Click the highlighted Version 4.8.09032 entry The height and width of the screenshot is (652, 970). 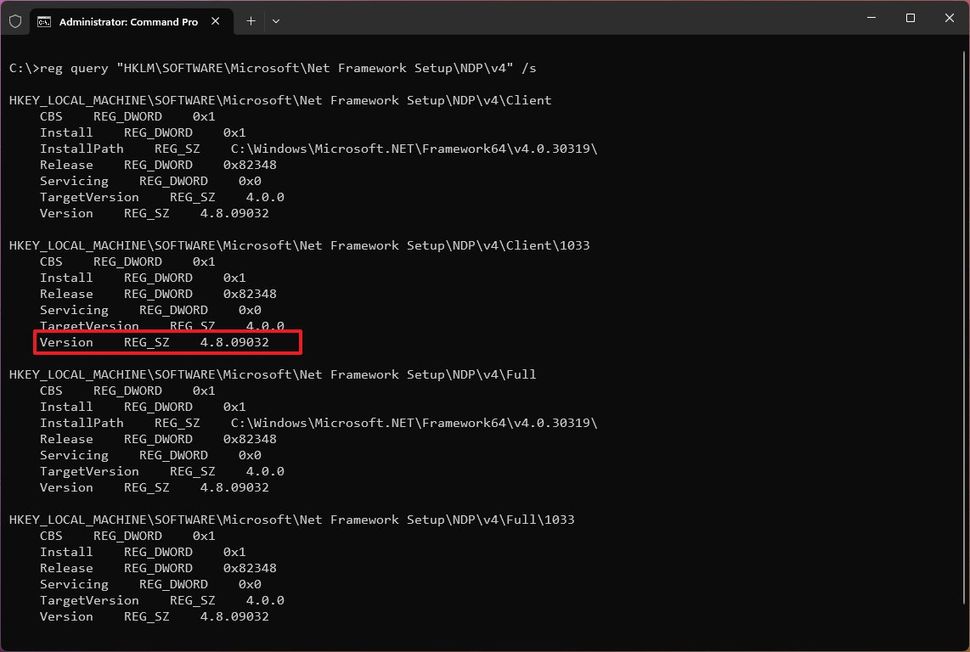[167, 342]
